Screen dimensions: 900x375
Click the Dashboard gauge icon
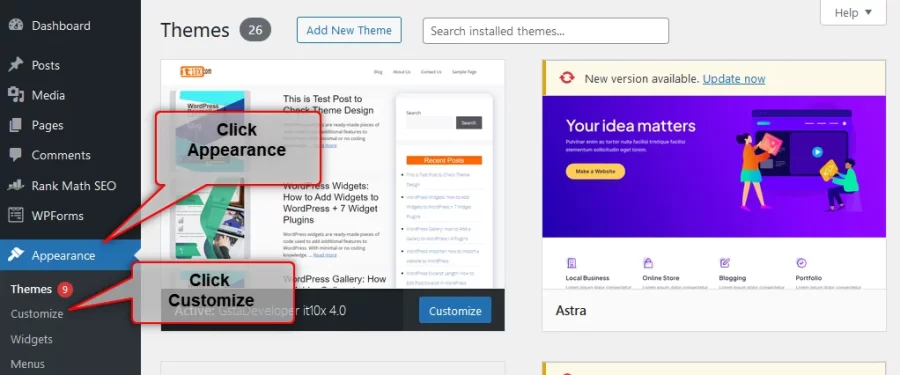15,26
